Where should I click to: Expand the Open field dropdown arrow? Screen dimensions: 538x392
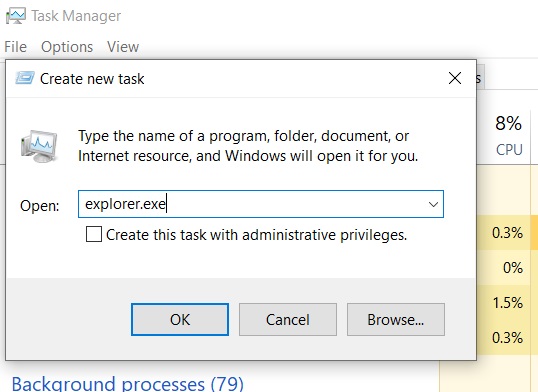pos(433,204)
